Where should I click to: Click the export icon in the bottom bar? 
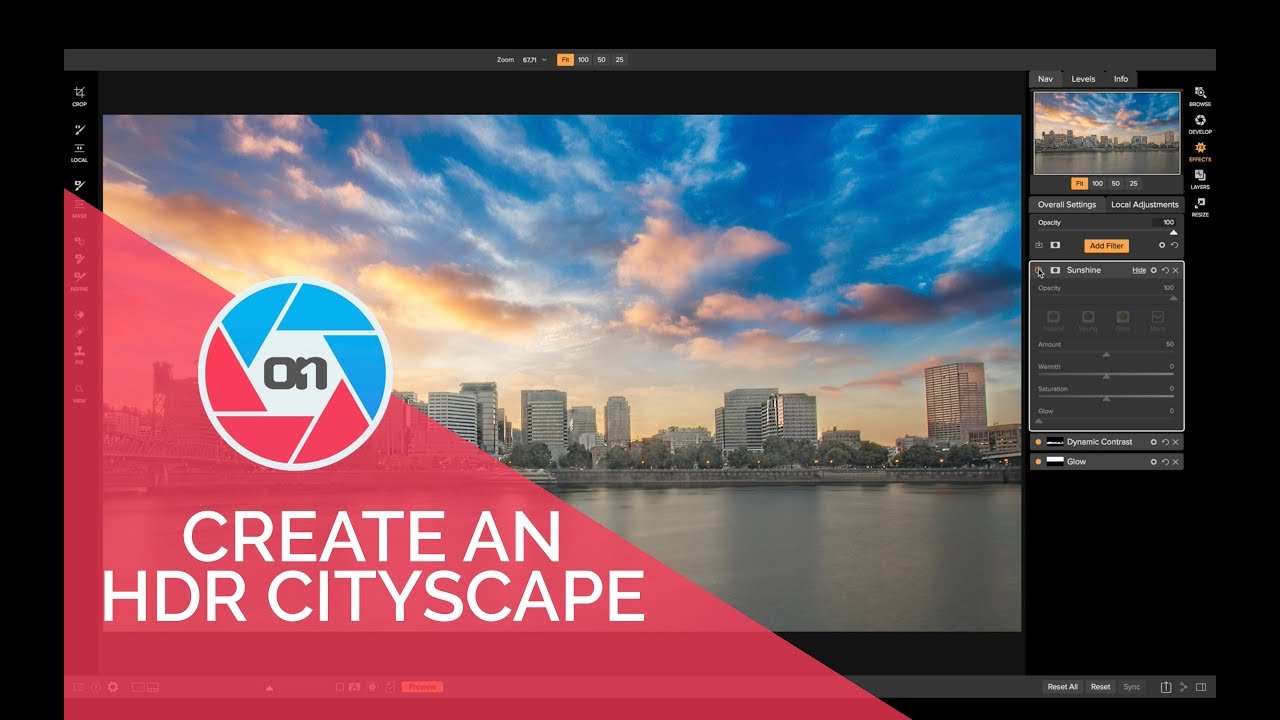(x=1166, y=687)
